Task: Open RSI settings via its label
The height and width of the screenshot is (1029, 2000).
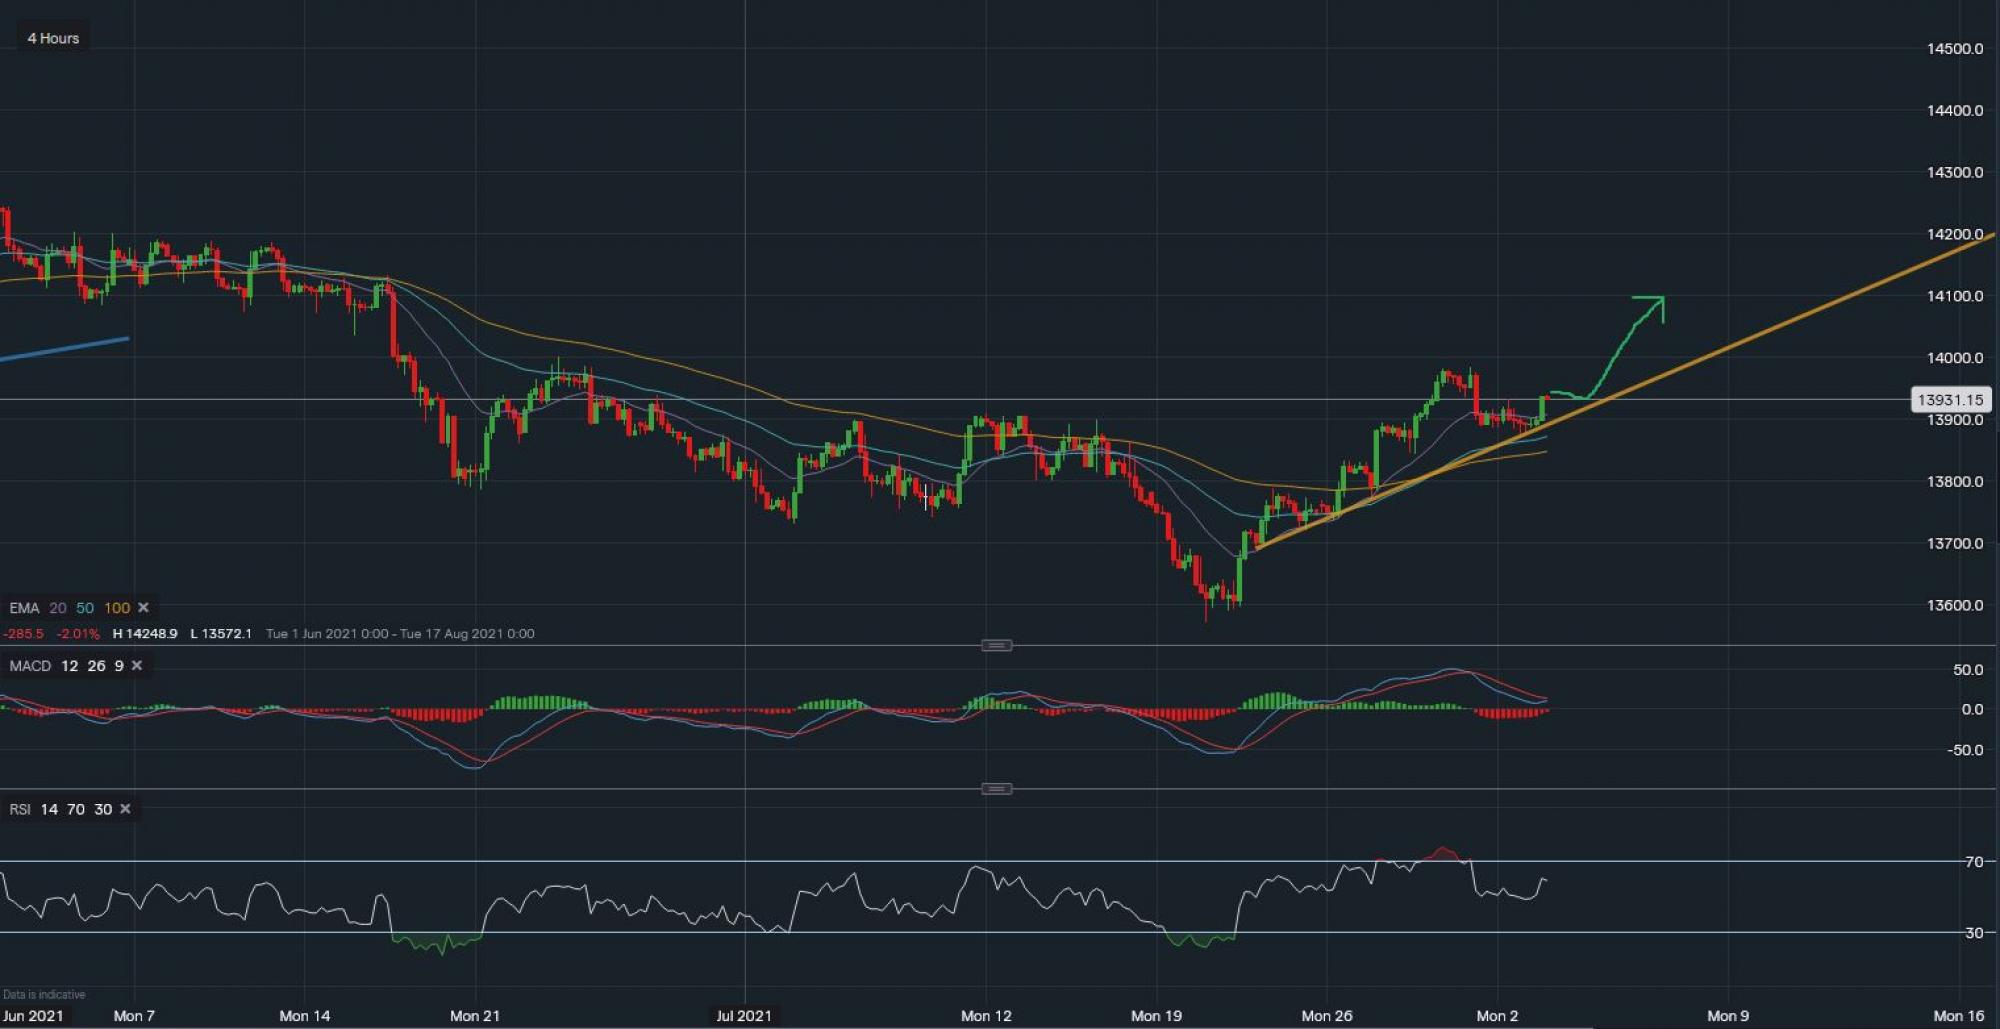Action: 20,809
